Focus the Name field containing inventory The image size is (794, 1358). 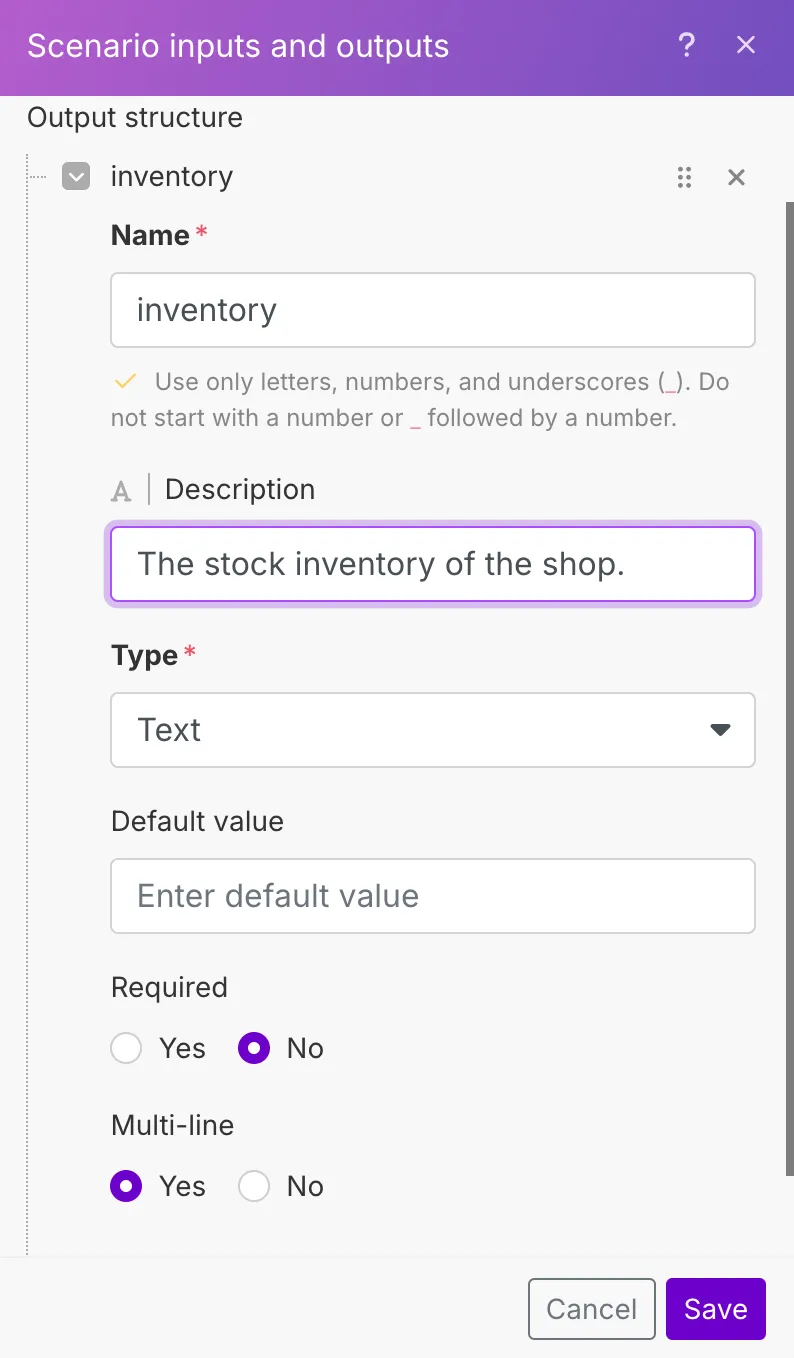click(433, 310)
